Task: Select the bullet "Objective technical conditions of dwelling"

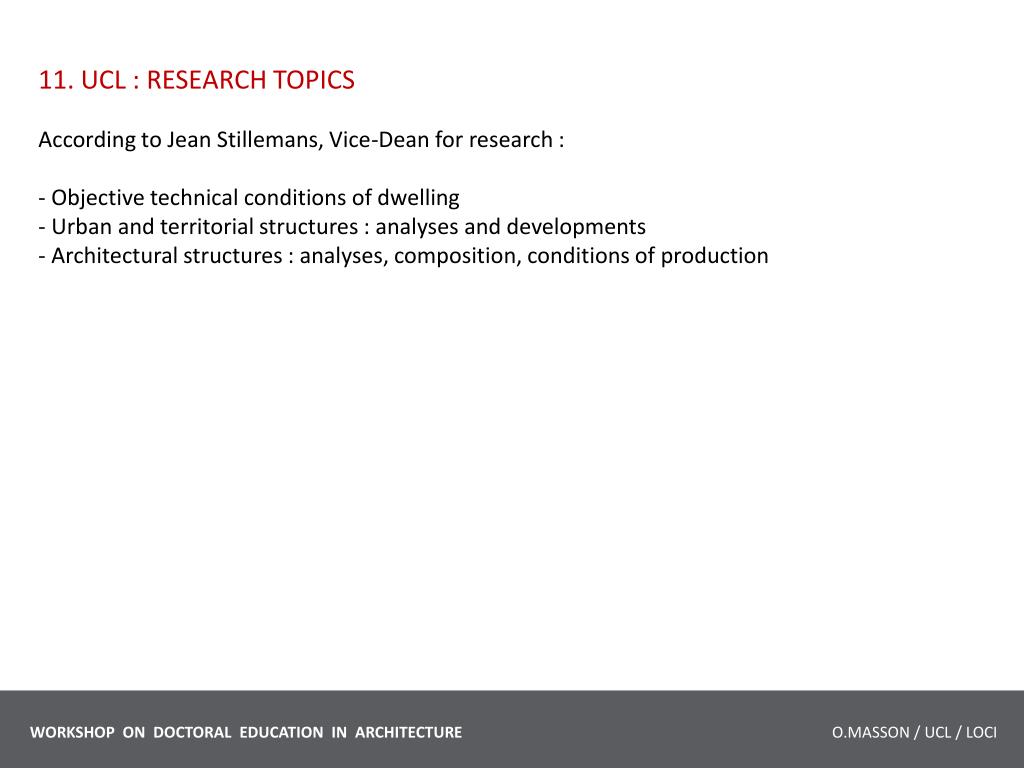Action: [249, 198]
